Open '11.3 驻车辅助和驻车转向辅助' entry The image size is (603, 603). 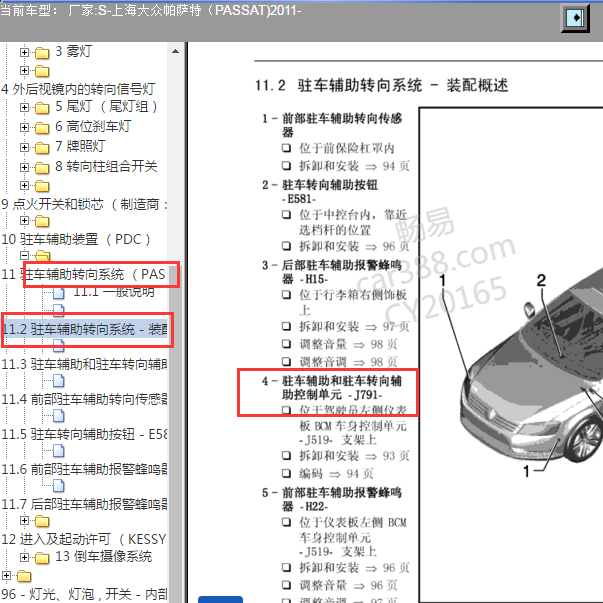click(84, 364)
